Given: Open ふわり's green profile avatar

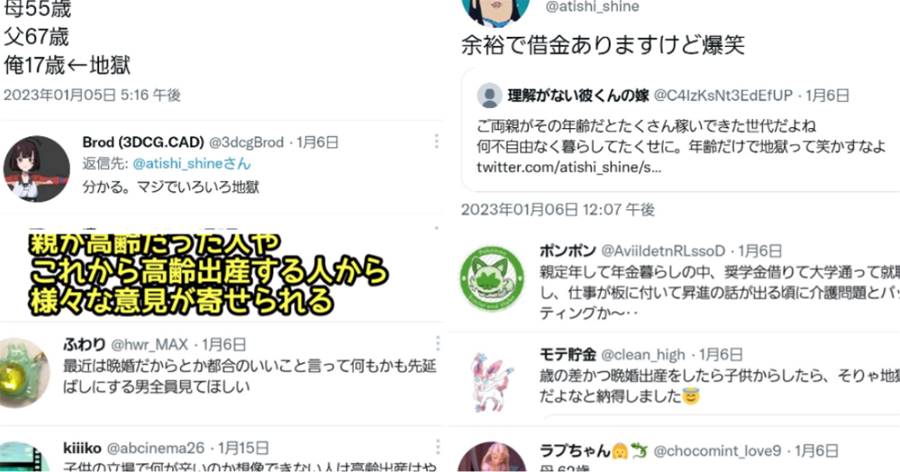Looking at the screenshot, I should [x=24, y=373].
